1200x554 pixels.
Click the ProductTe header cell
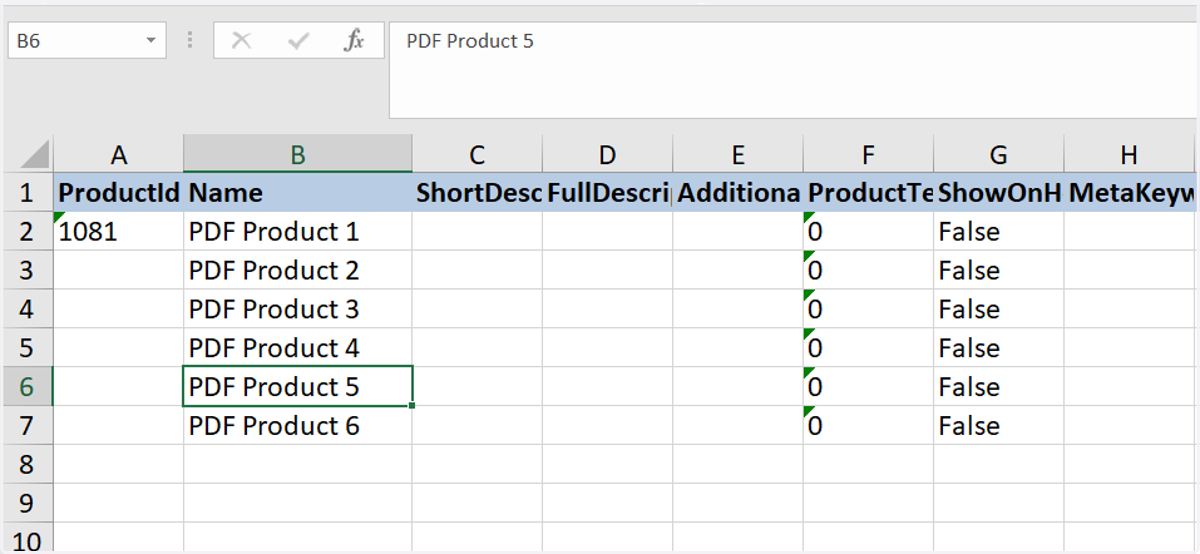pos(868,192)
